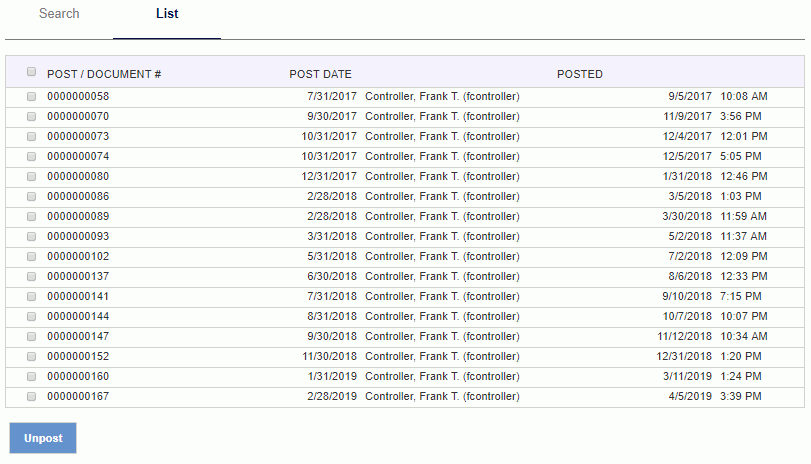Click document number 0000000137
This screenshot has height=464, width=811.
pyautogui.click(x=78, y=277)
